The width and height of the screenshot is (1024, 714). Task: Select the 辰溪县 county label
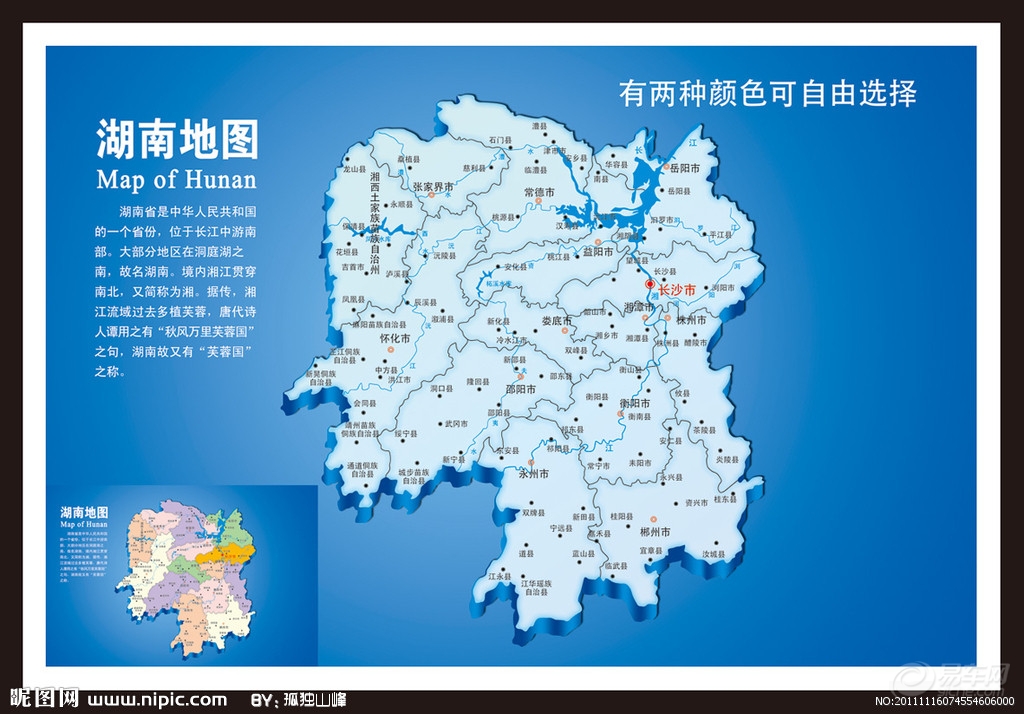425,303
